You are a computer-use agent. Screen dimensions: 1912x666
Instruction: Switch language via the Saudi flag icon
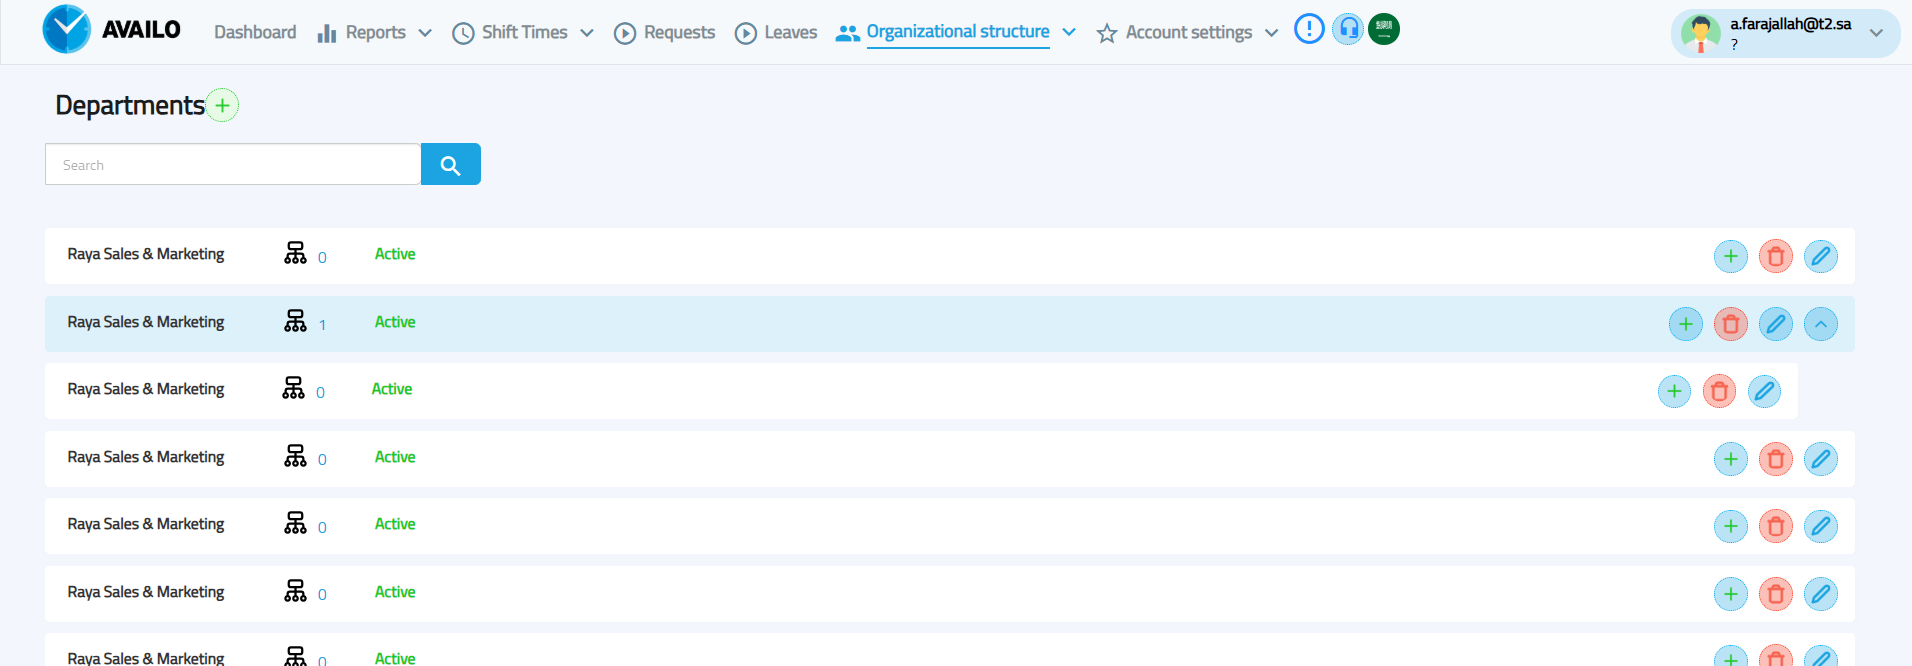coord(1384,29)
